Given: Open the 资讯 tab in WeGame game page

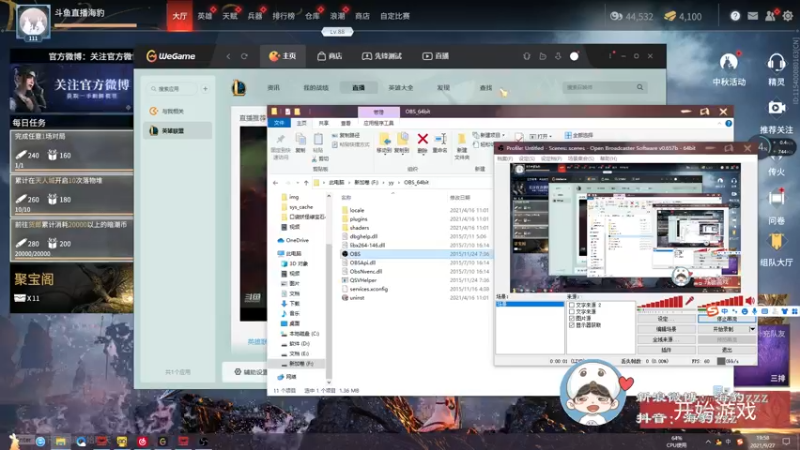Looking at the screenshot, I should [x=273, y=88].
